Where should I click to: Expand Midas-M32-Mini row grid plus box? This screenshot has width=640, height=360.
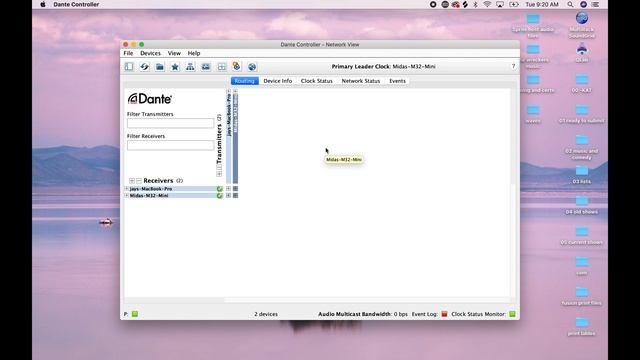229,195
